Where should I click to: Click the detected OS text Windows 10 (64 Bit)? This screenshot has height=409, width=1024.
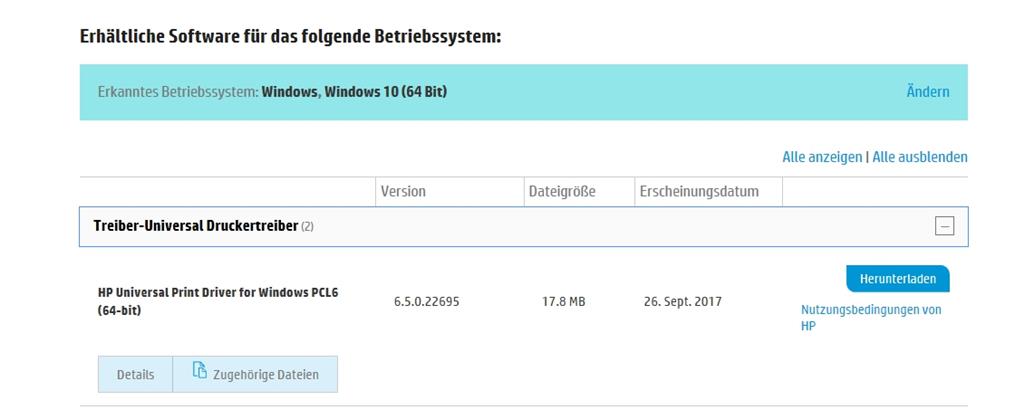point(386,92)
